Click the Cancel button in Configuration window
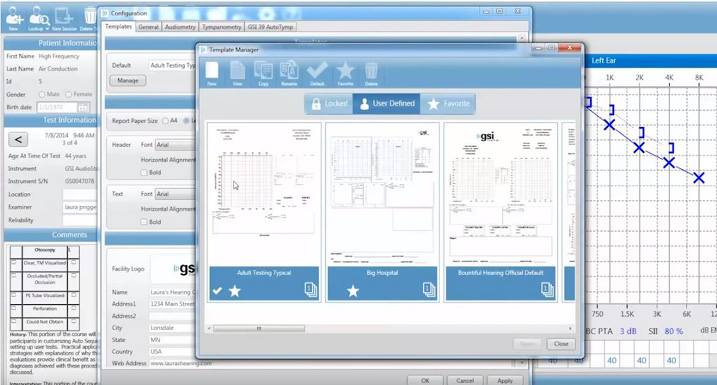The width and height of the screenshot is (717, 385). (465, 380)
